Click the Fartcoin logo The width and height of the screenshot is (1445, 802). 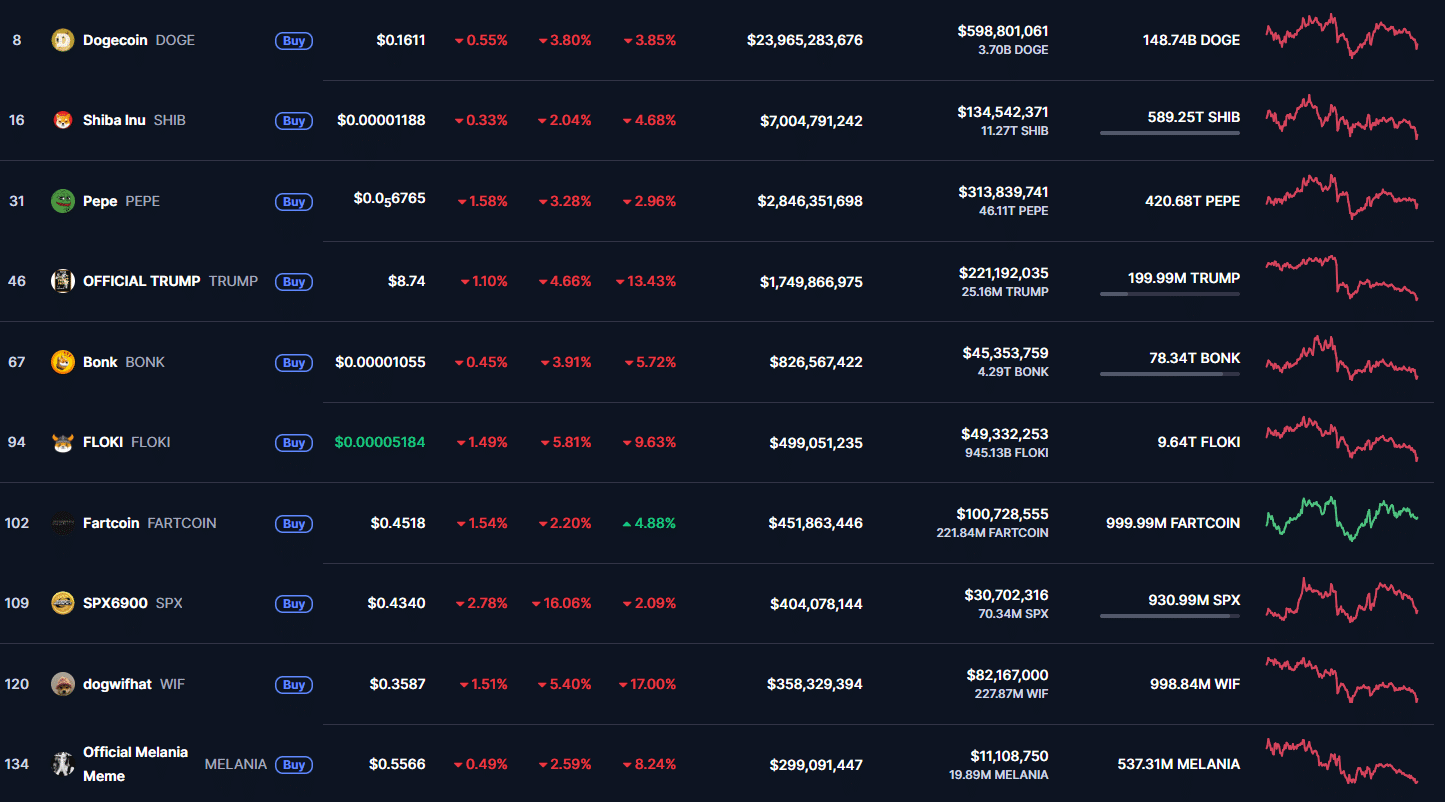tap(63, 523)
